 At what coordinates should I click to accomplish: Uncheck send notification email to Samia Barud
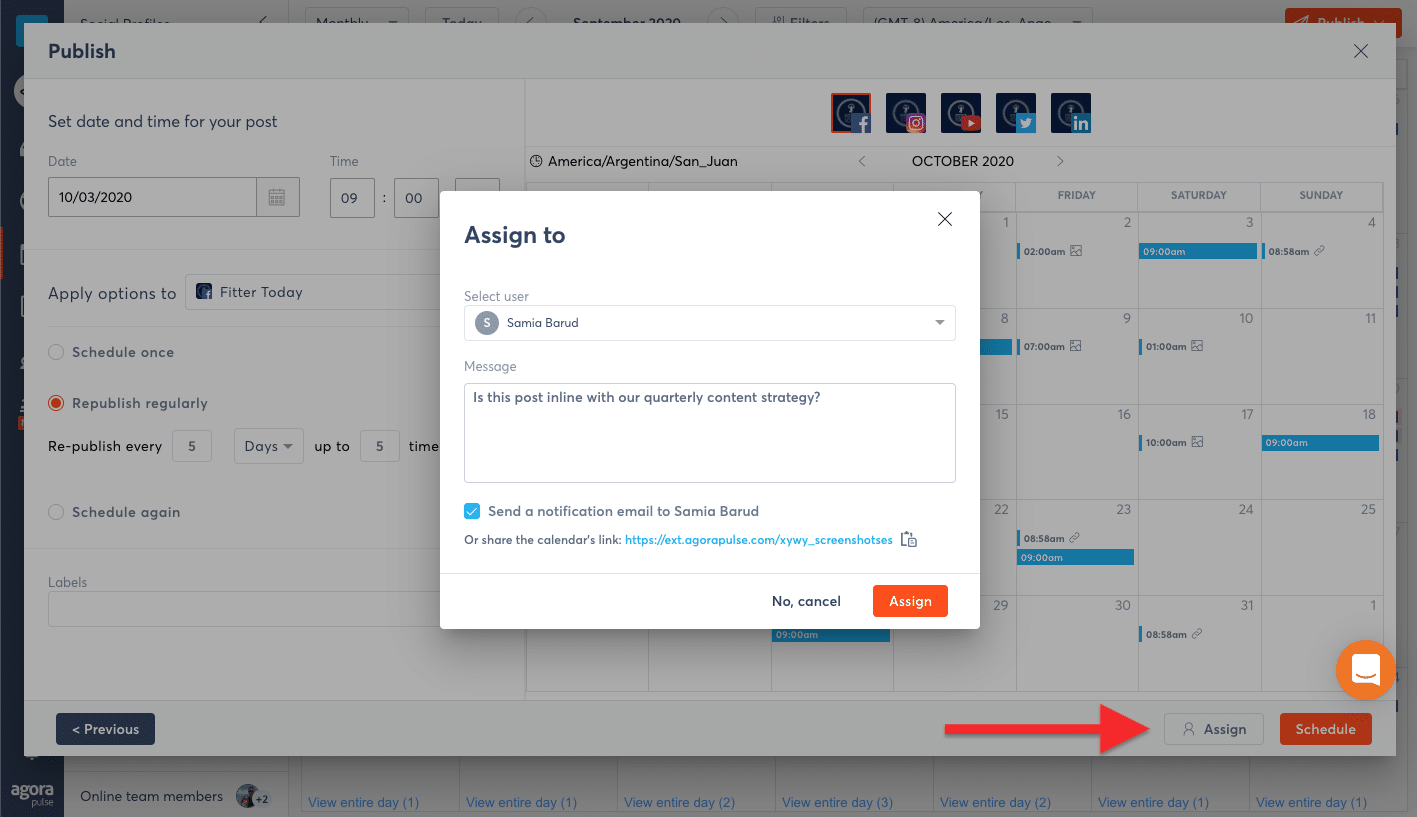pyautogui.click(x=473, y=511)
